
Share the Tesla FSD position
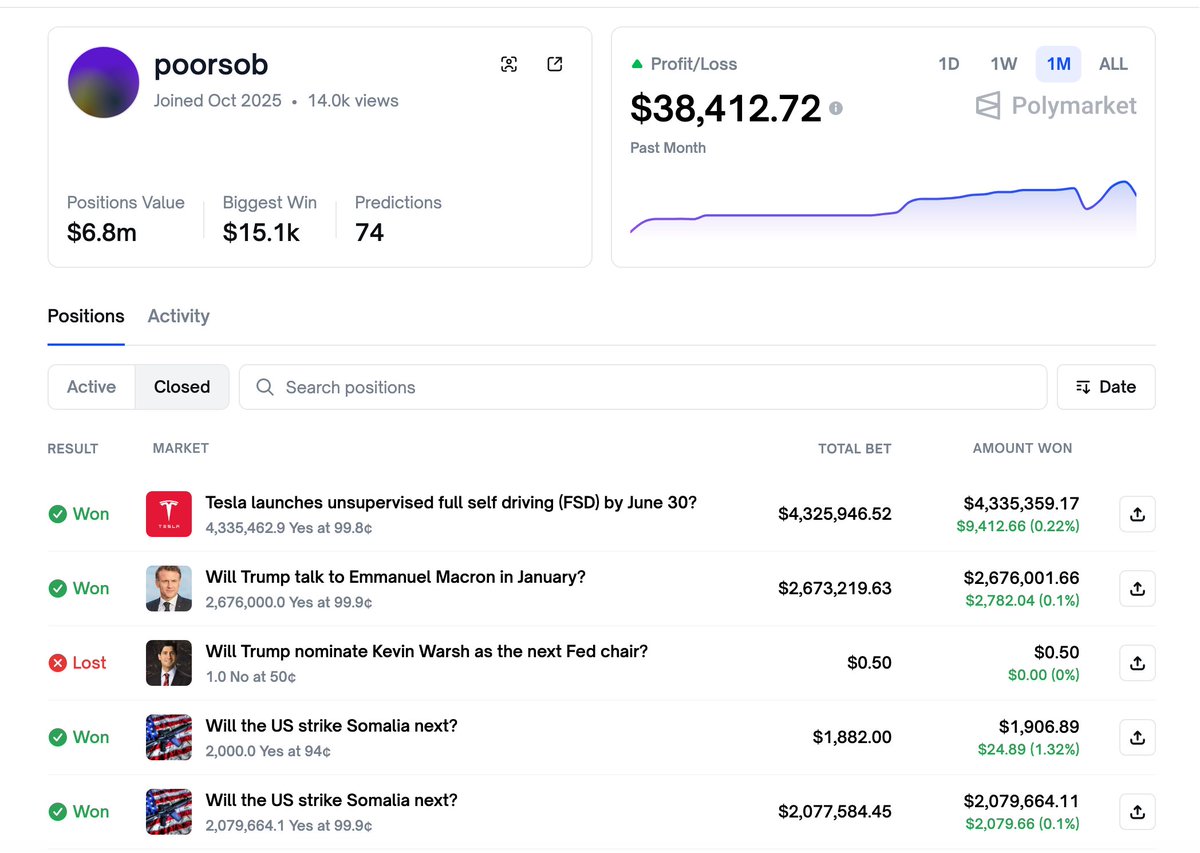[x=1137, y=514]
